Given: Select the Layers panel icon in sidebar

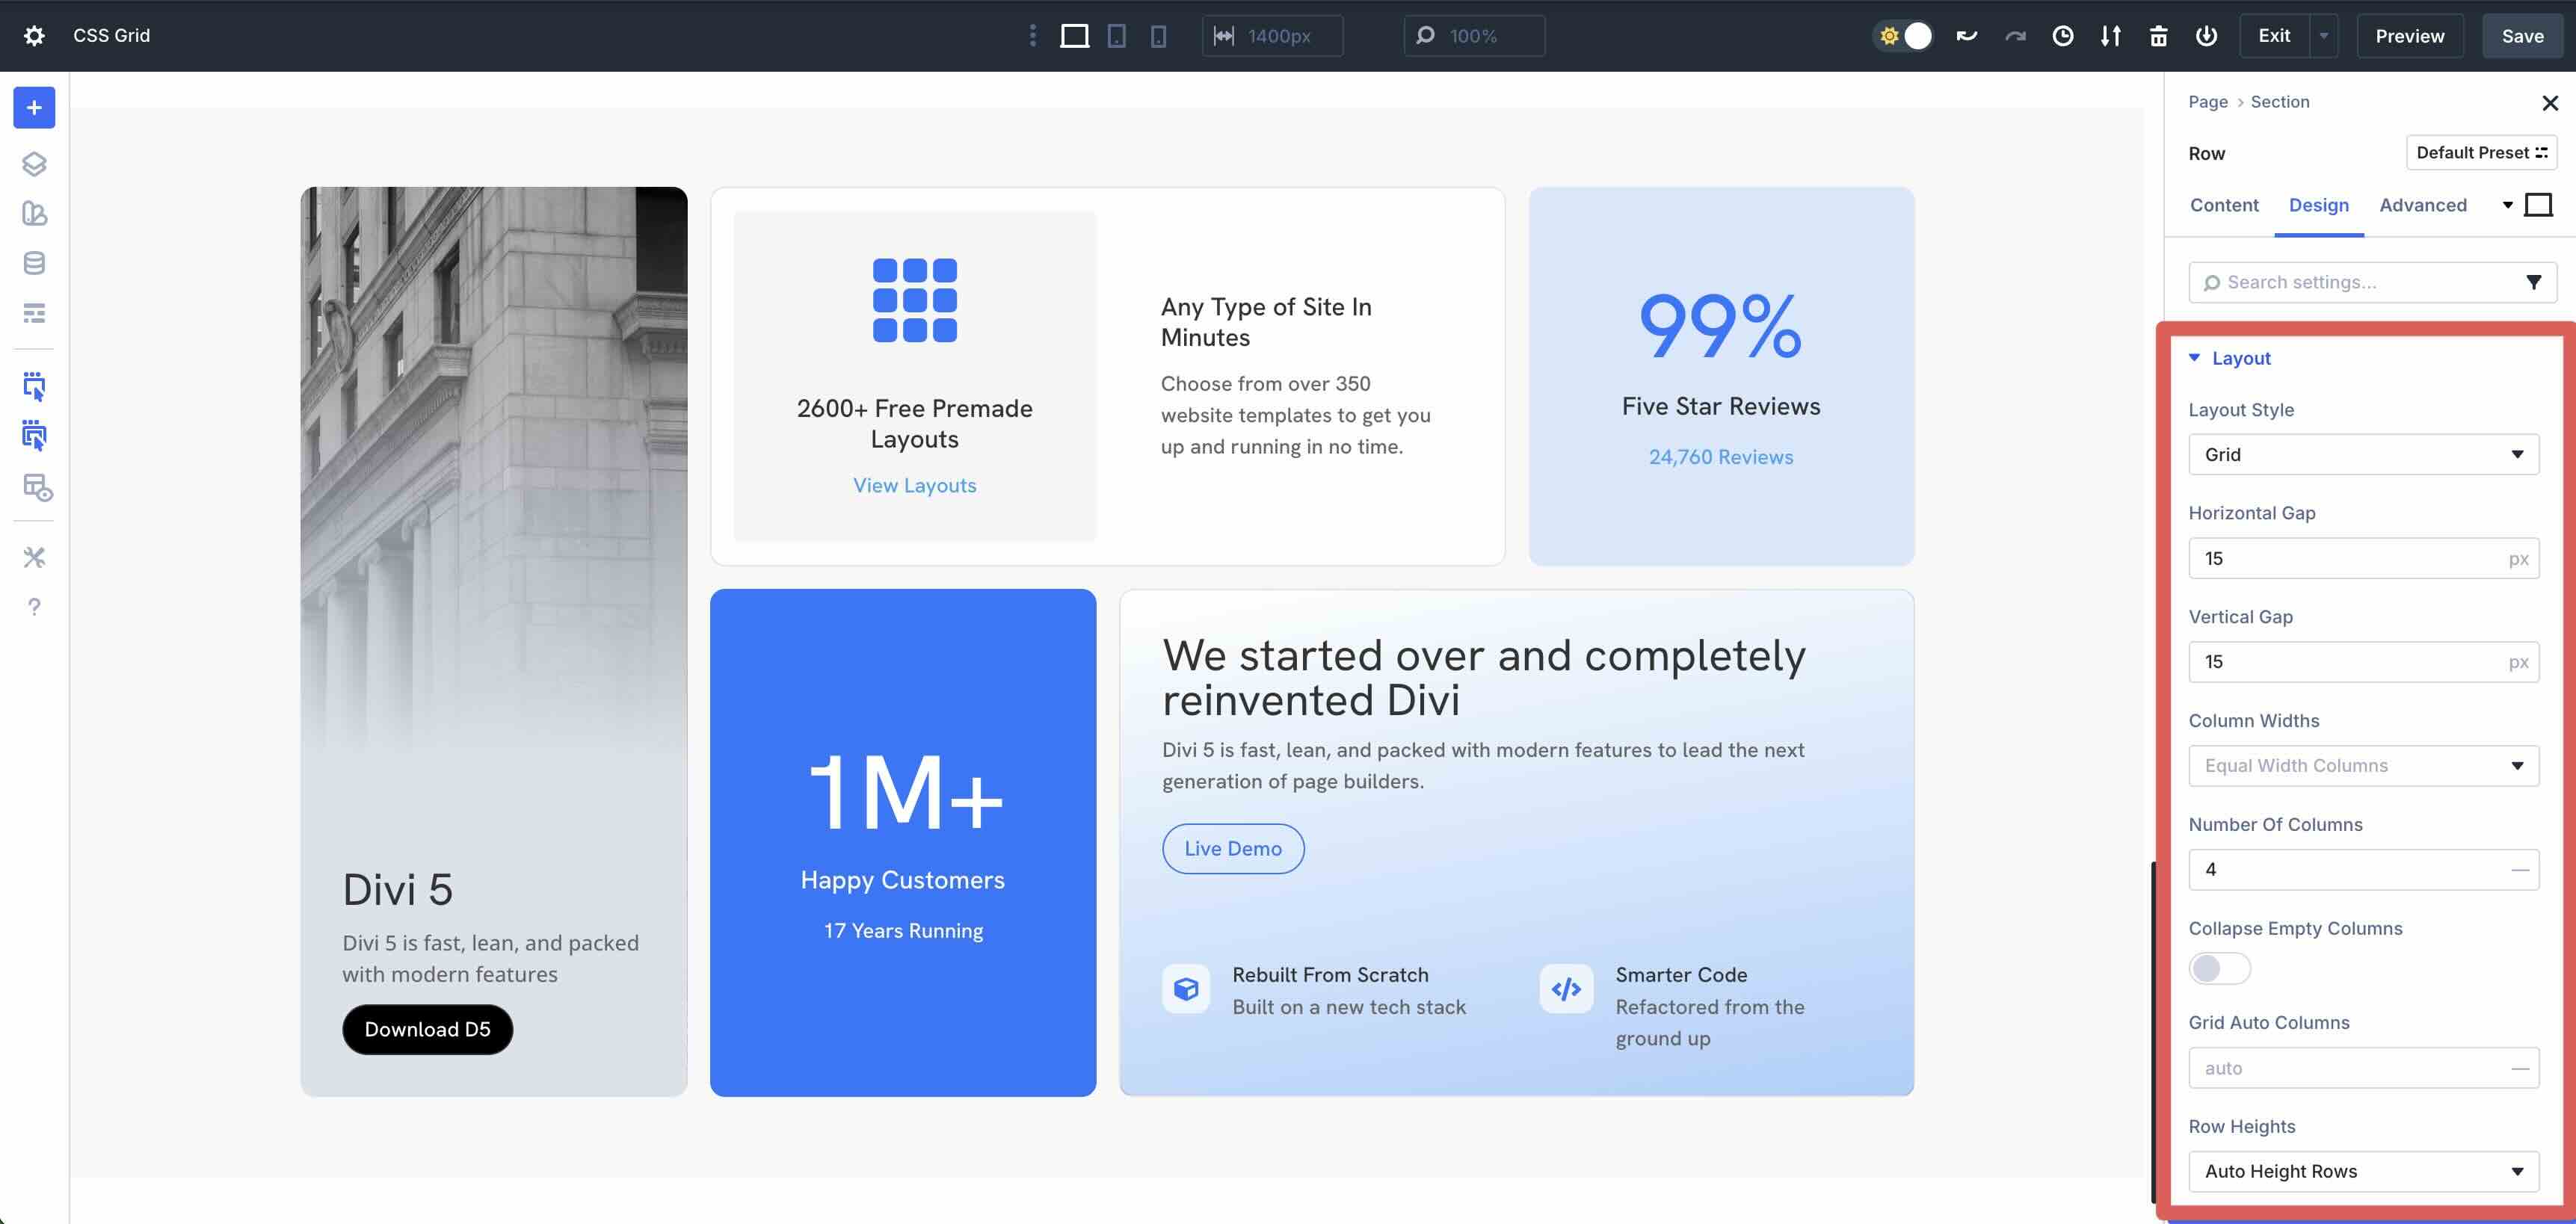Looking at the screenshot, I should [34, 164].
